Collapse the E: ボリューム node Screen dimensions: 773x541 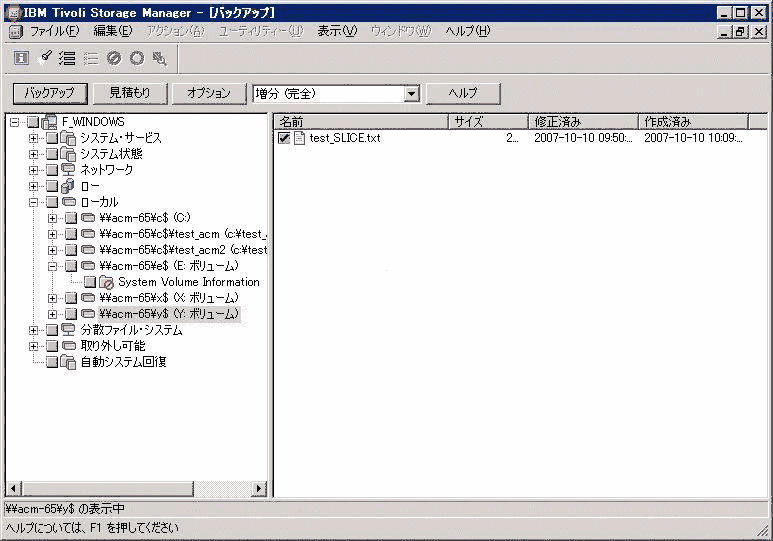tap(52, 266)
